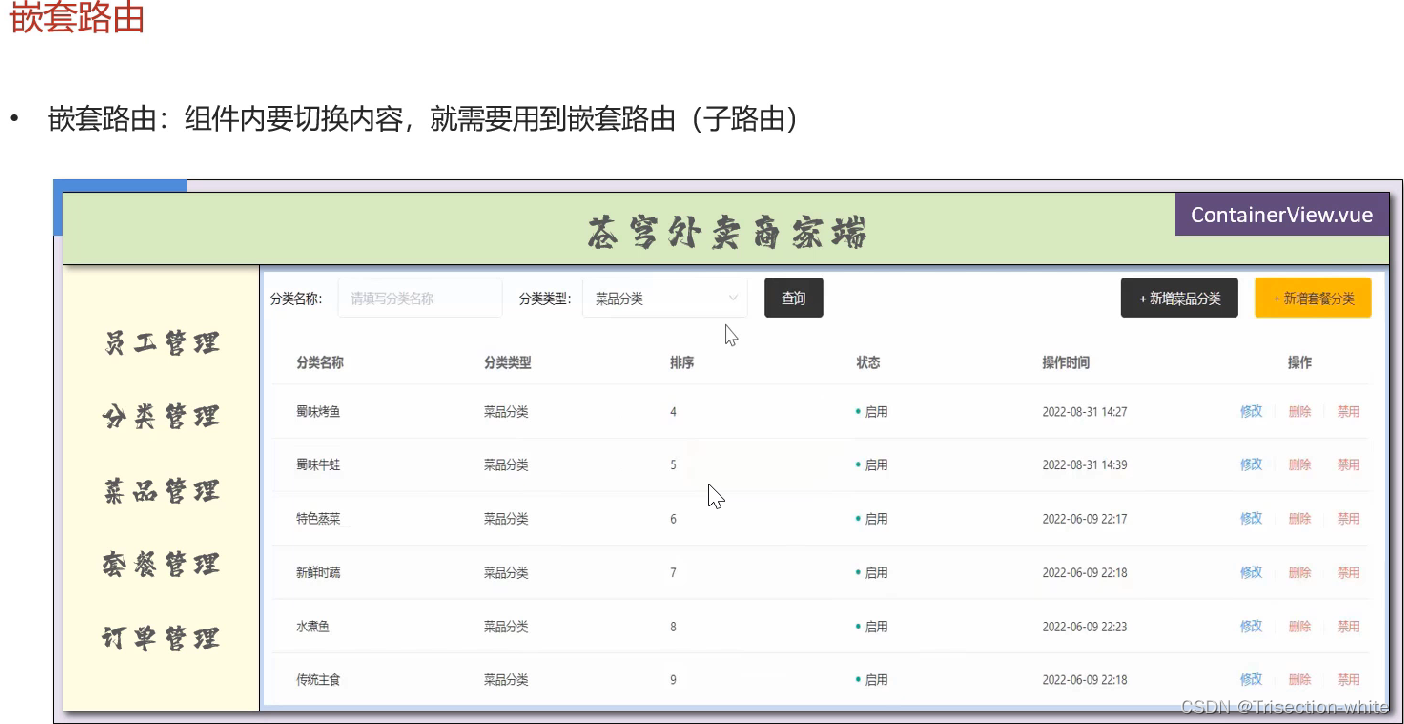Click 修改 for 蜀味牛蛙
Image resolution: width=1404 pixels, height=724 pixels.
(1251, 465)
